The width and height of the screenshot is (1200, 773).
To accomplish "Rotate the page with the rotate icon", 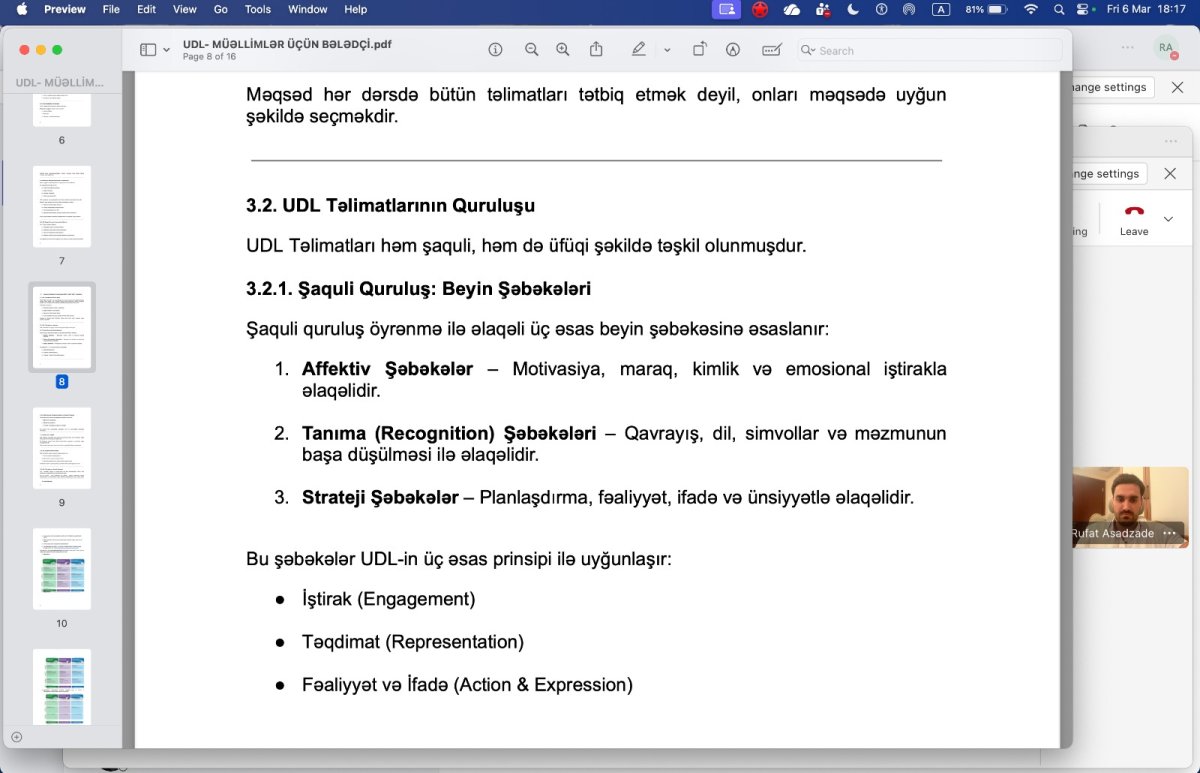I will (x=700, y=50).
